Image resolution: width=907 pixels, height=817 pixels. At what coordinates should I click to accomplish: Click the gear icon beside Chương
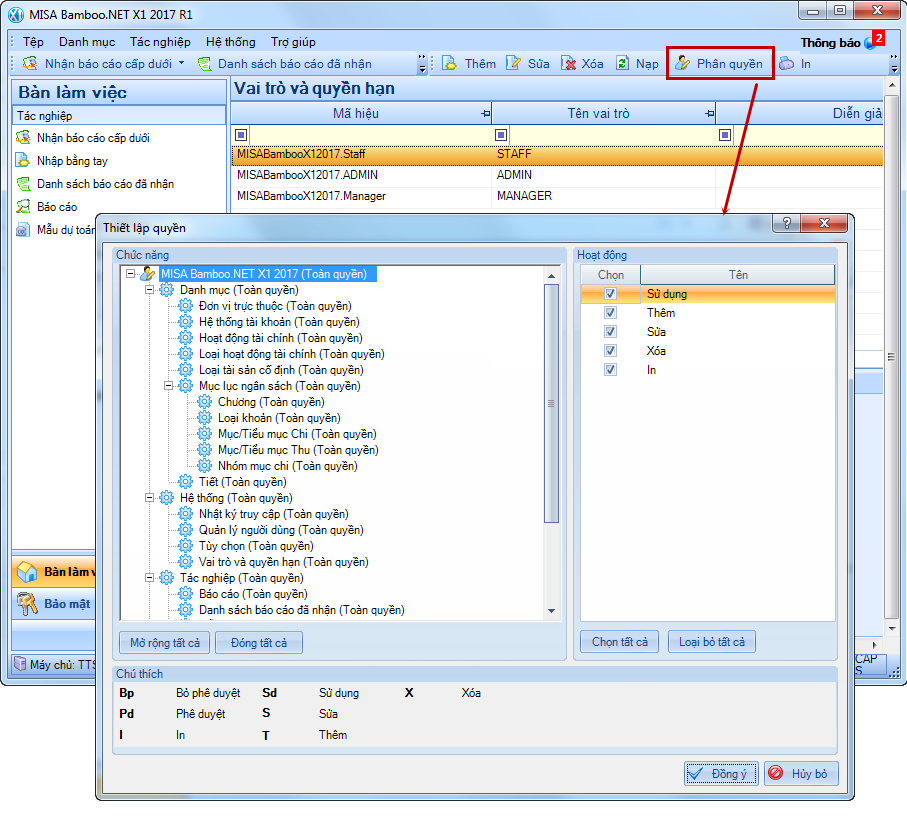pyautogui.click(x=204, y=402)
